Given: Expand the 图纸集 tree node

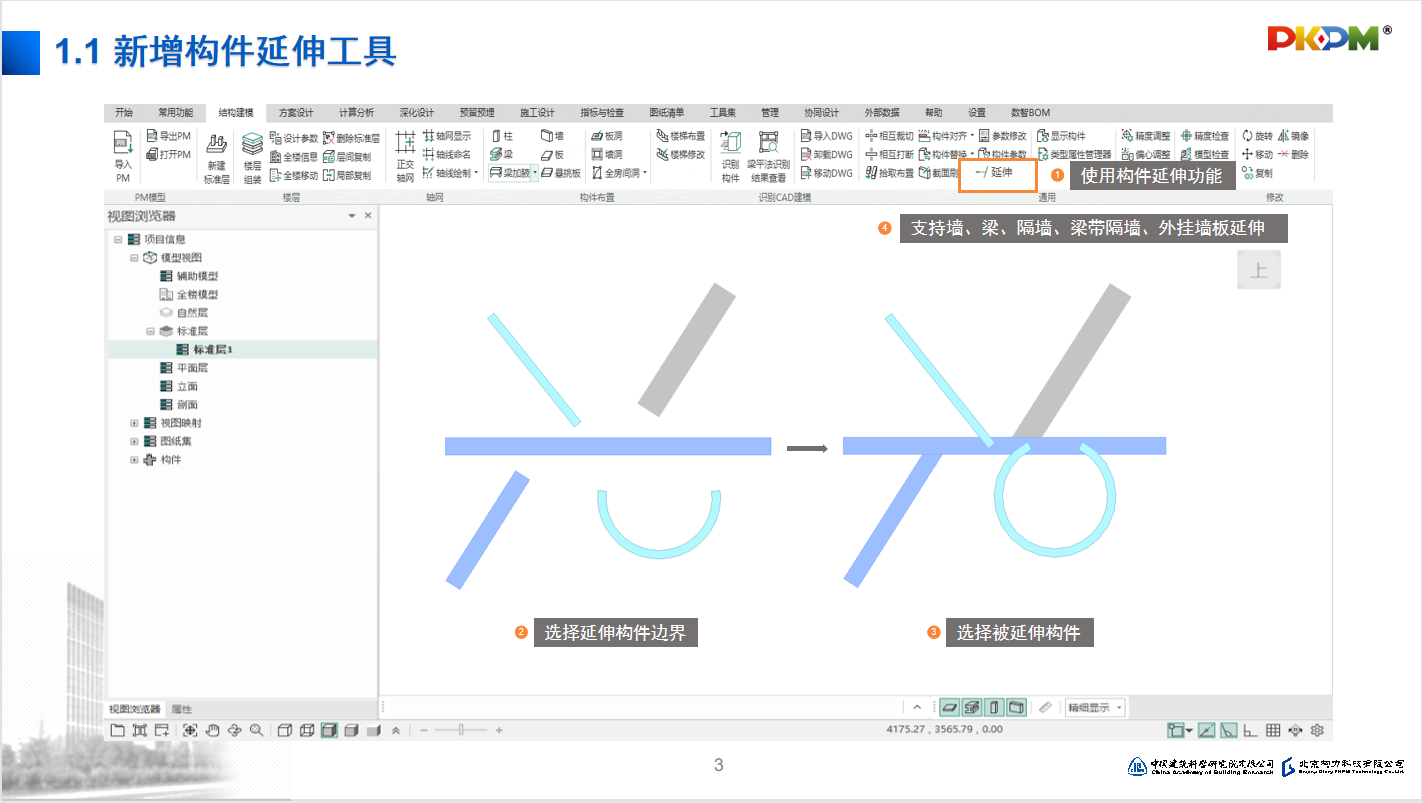Looking at the screenshot, I should [134, 441].
